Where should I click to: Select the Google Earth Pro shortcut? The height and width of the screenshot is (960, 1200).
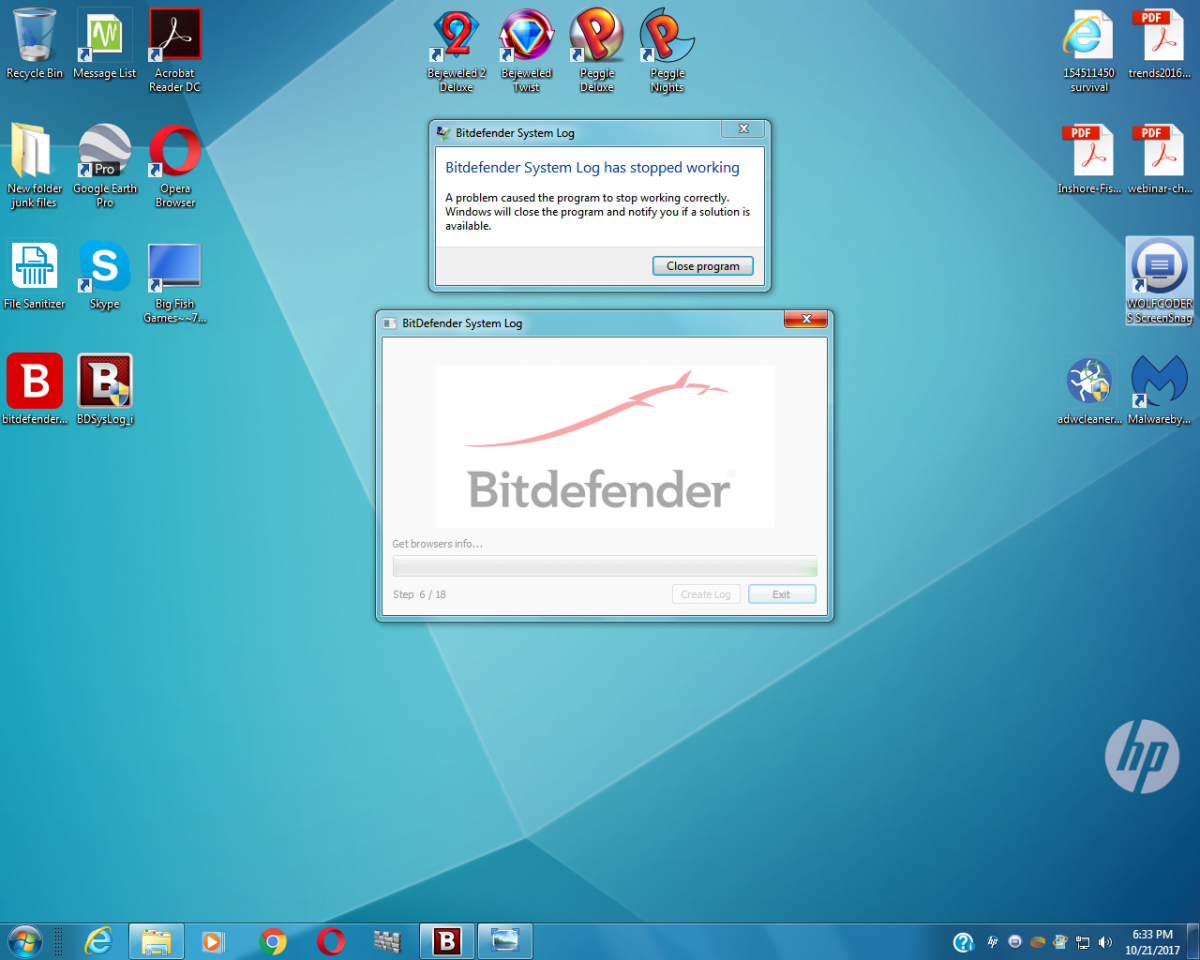click(104, 166)
